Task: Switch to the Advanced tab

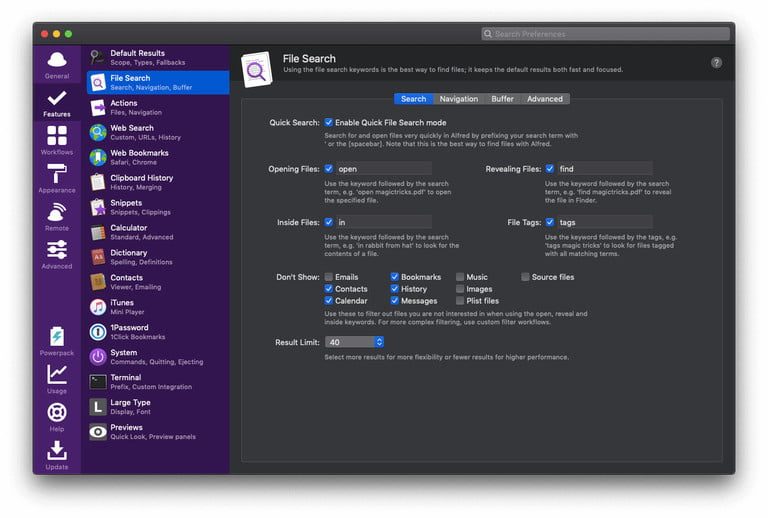Action: coord(545,99)
